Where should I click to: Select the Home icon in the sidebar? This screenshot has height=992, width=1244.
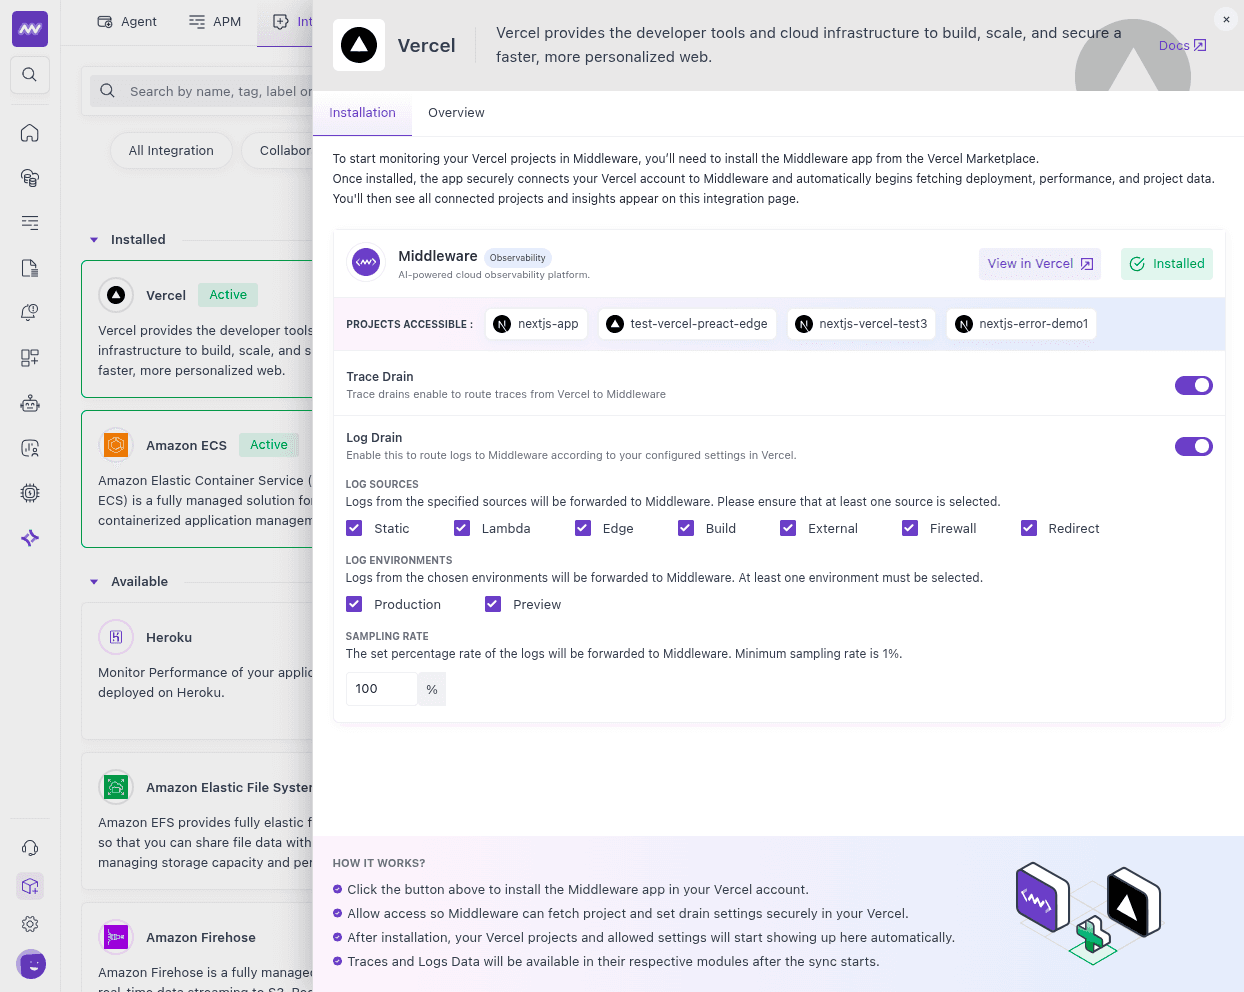tap(30, 132)
